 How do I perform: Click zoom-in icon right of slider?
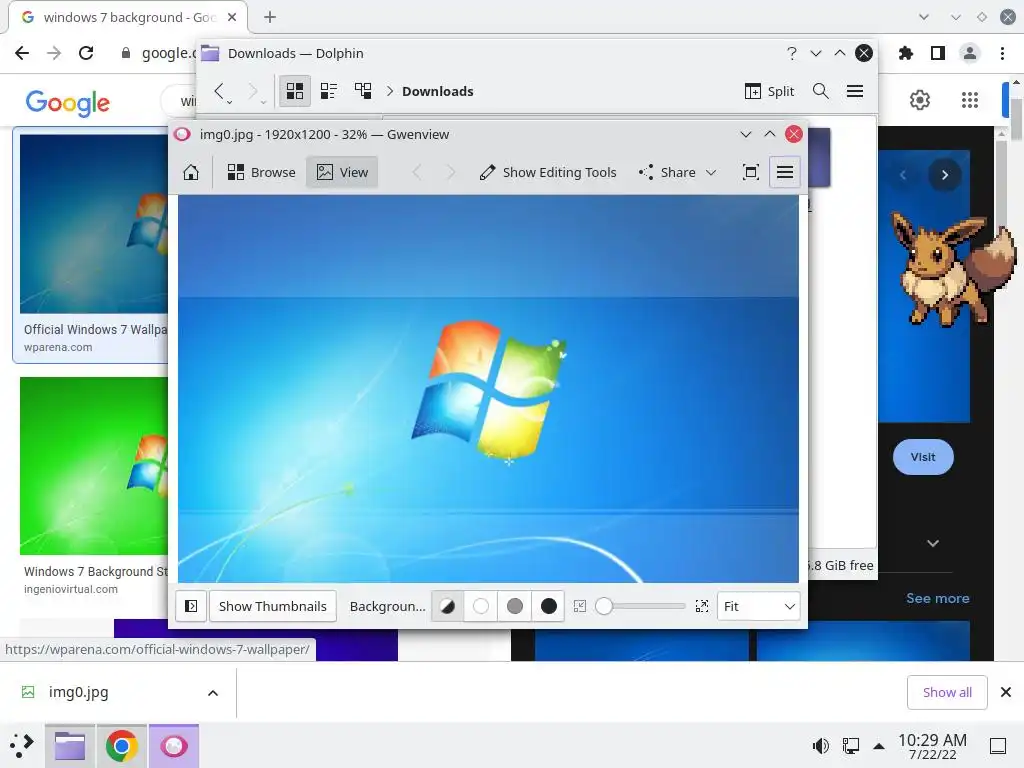pos(702,606)
